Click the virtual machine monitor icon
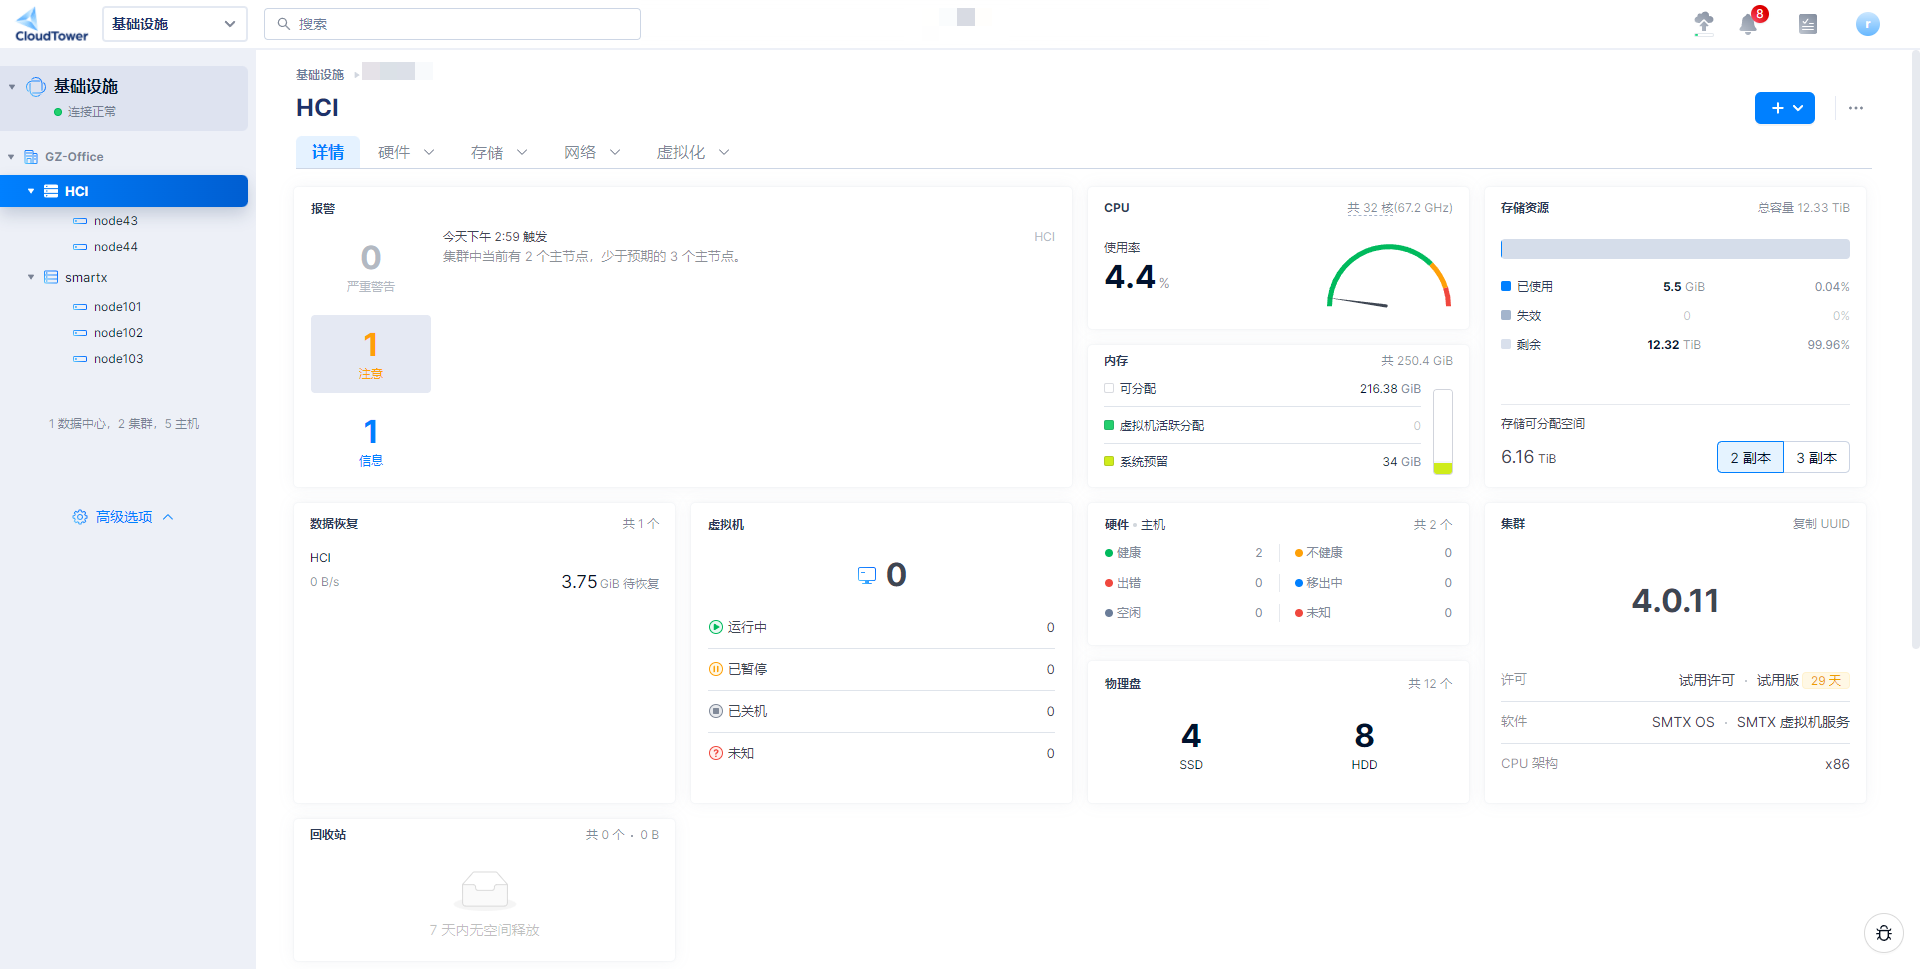1920x969 pixels. point(867,575)
